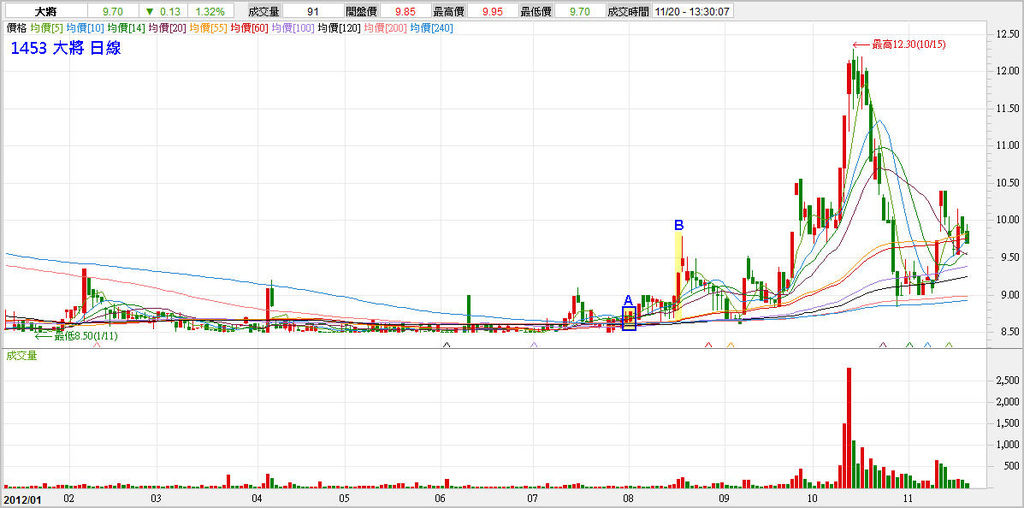Click the 均價[10] moving average legend
Image resolution: width=1024 pixels, height=508 pixels.
coord(85,28)
